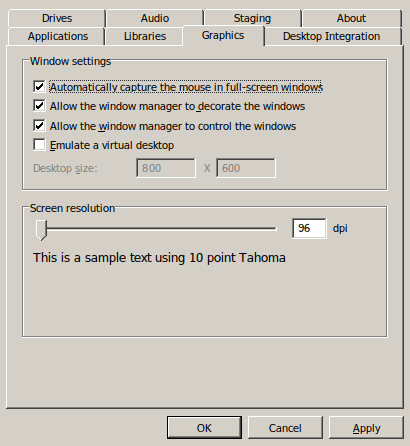The width and height of the screenshot is (410, 446).
Task: Click the desktop width field showing 800
Action: click(166, 168)
